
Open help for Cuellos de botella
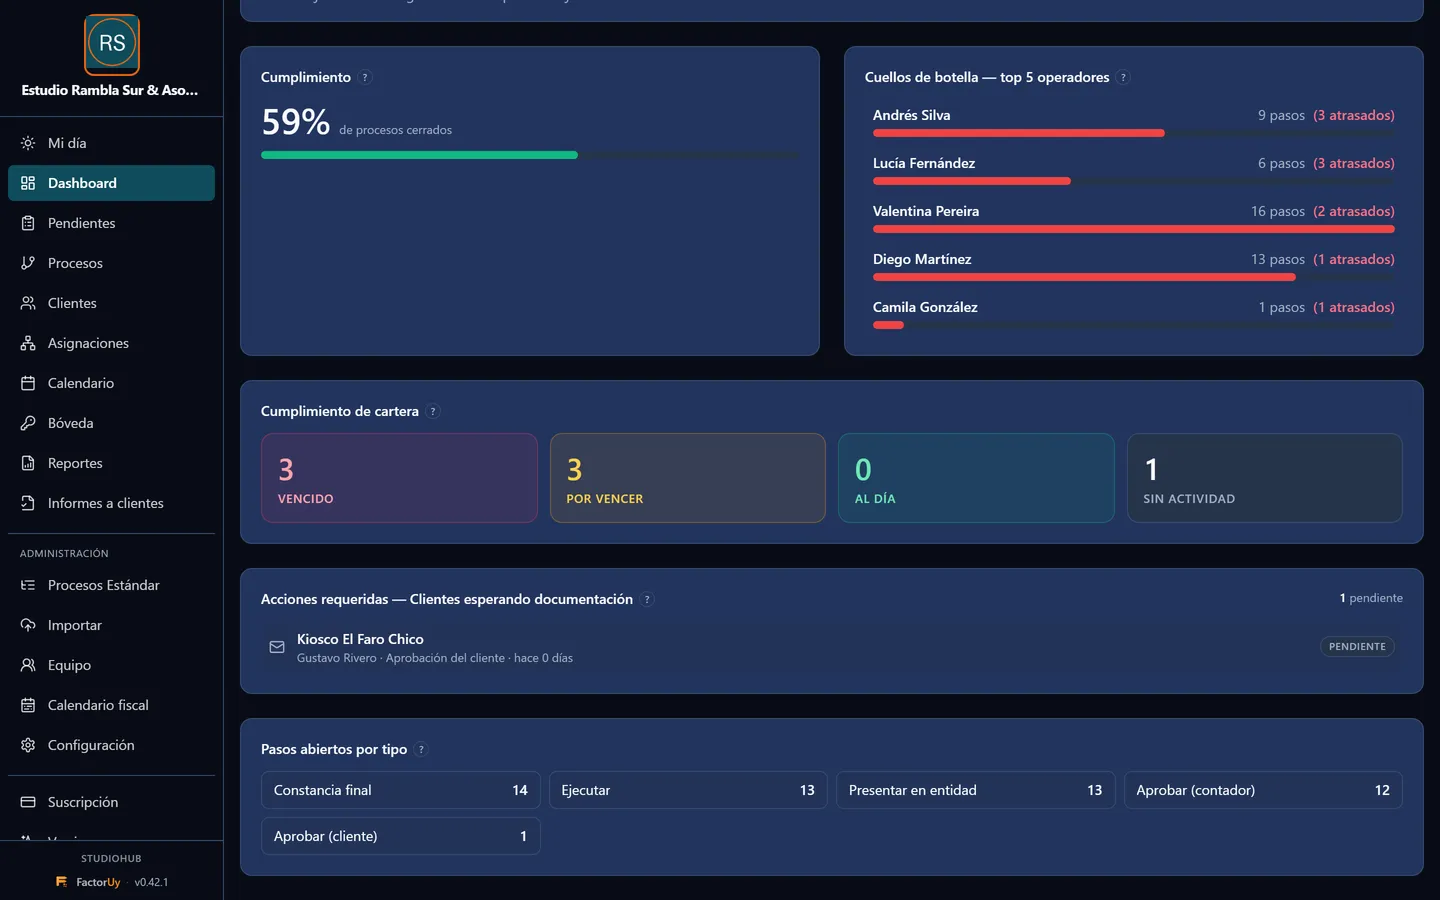click(1124, 78)
